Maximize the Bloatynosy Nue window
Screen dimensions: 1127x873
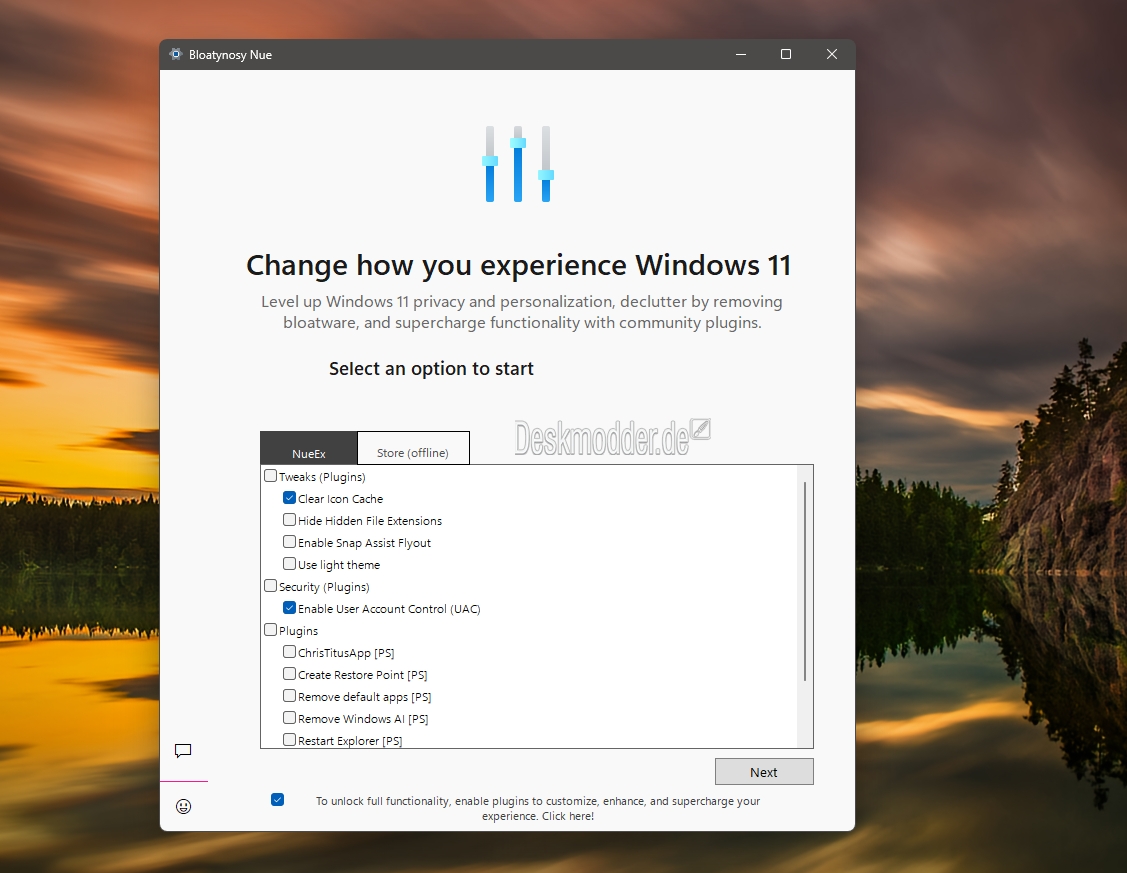[786, 55]
